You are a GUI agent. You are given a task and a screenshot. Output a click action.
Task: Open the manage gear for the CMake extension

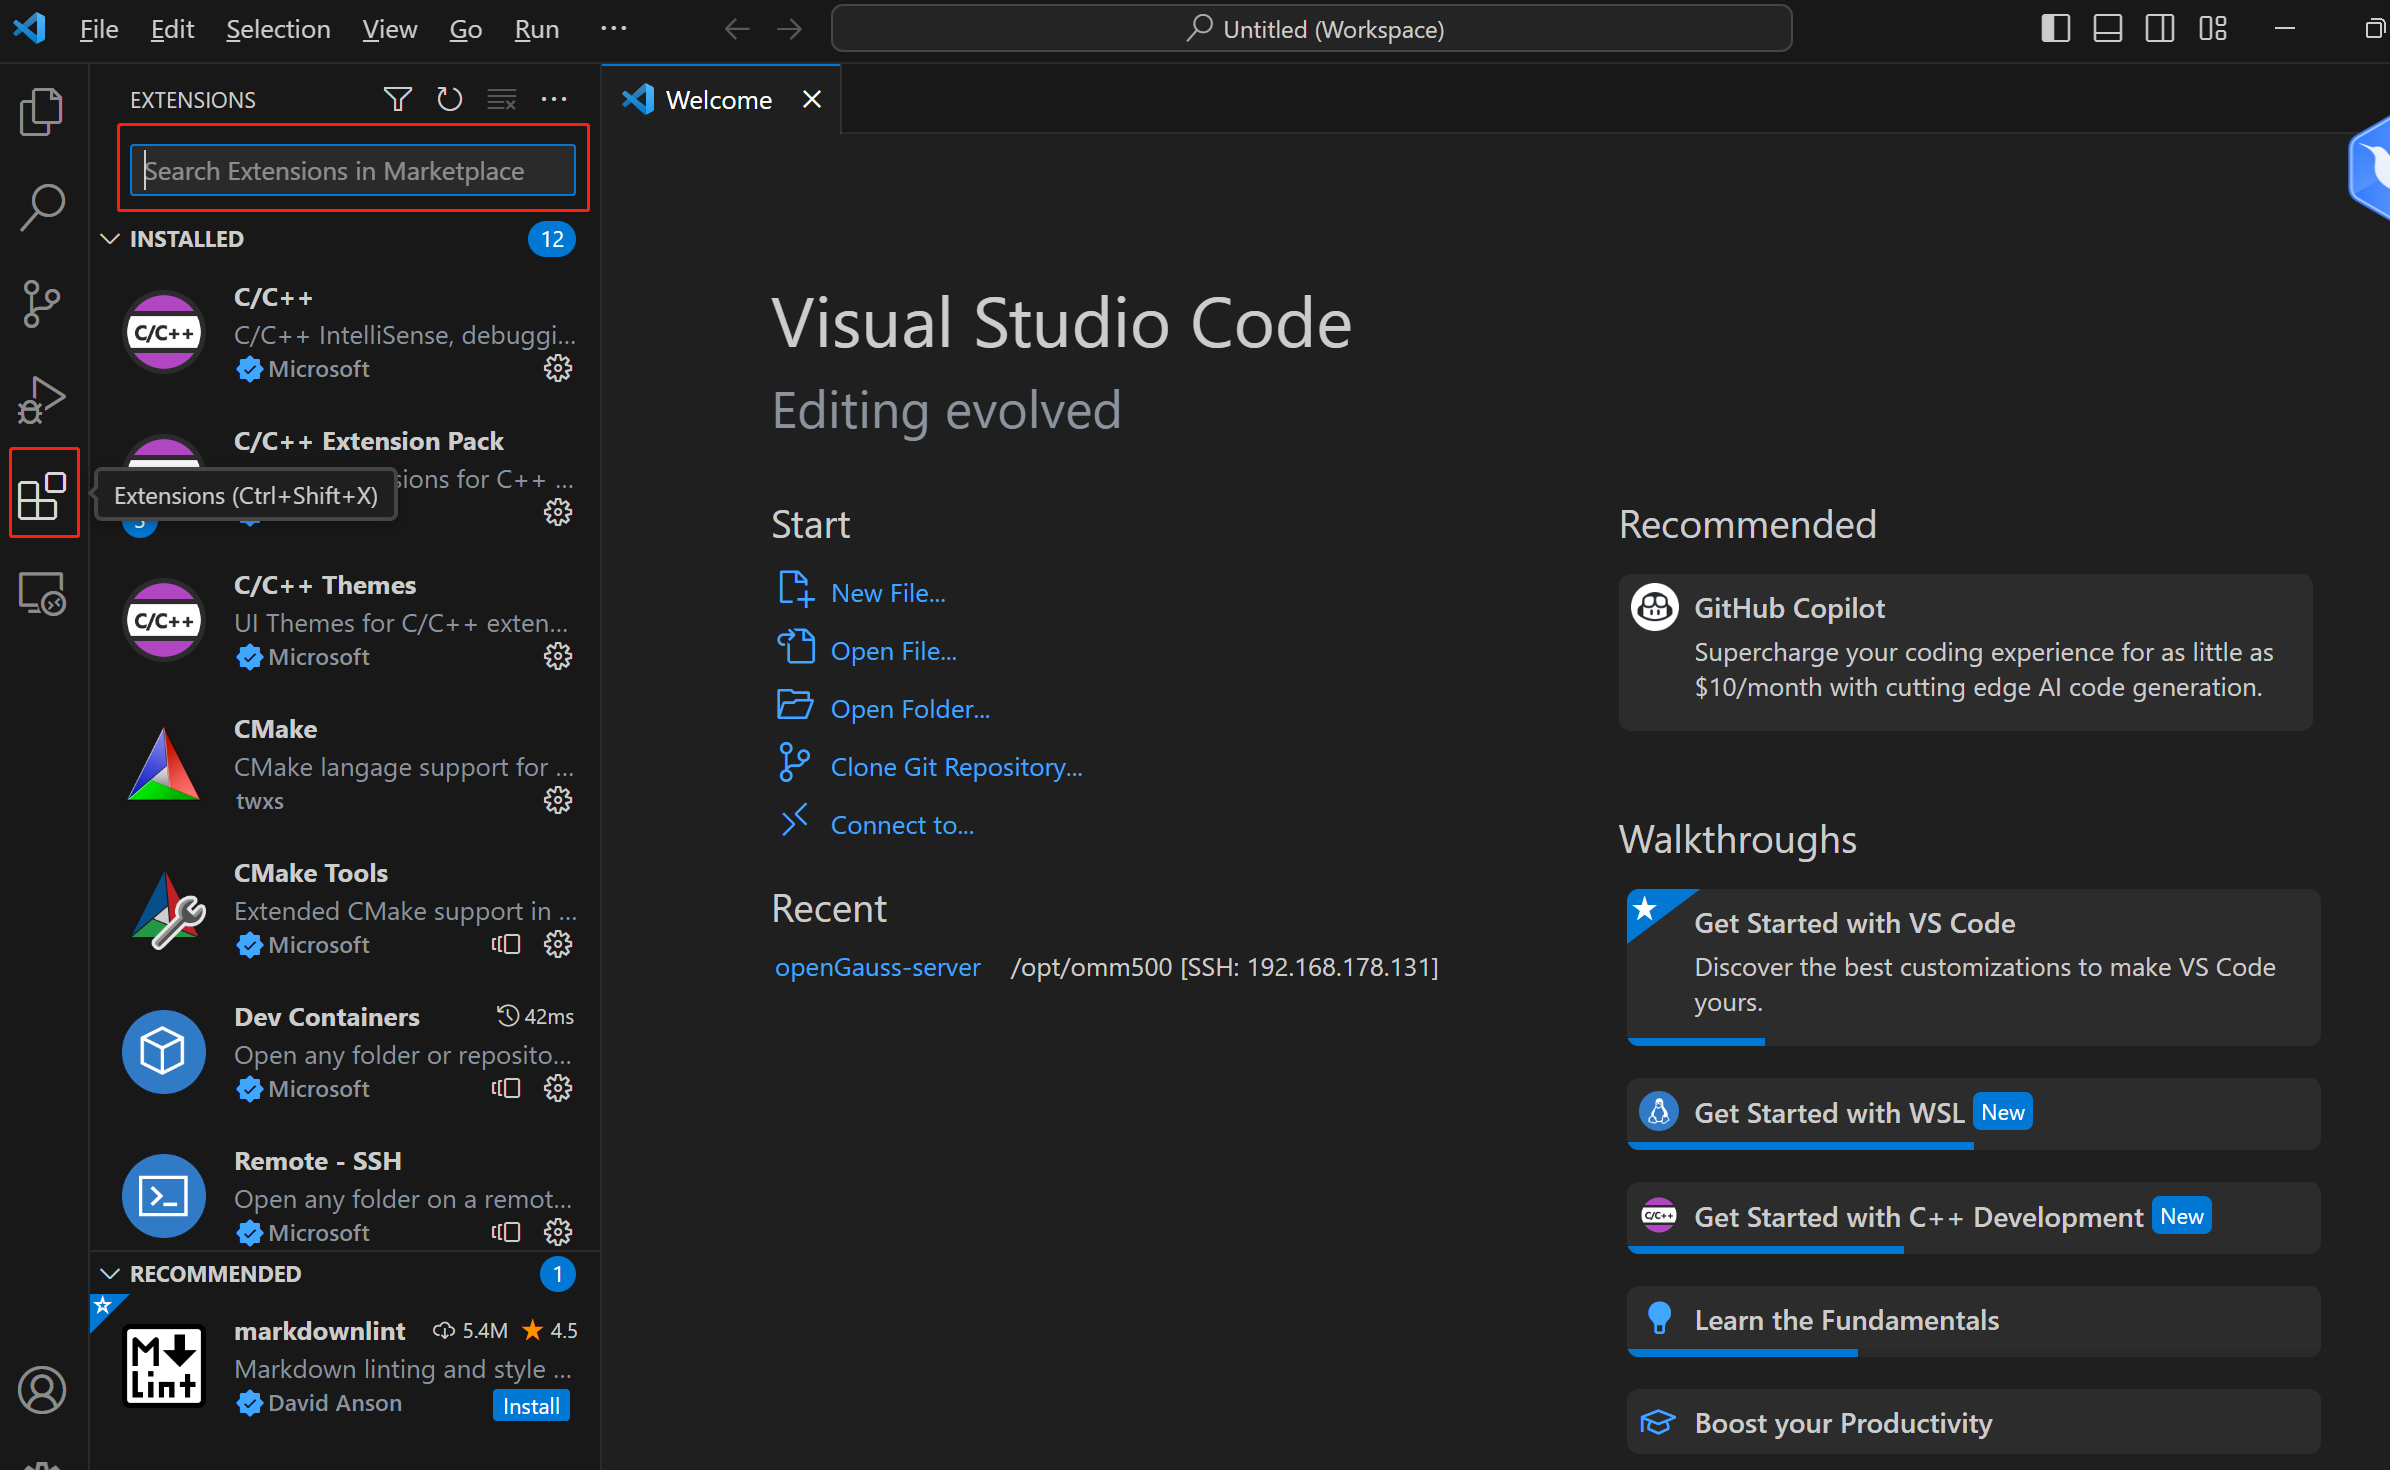(x=557, y=800)
